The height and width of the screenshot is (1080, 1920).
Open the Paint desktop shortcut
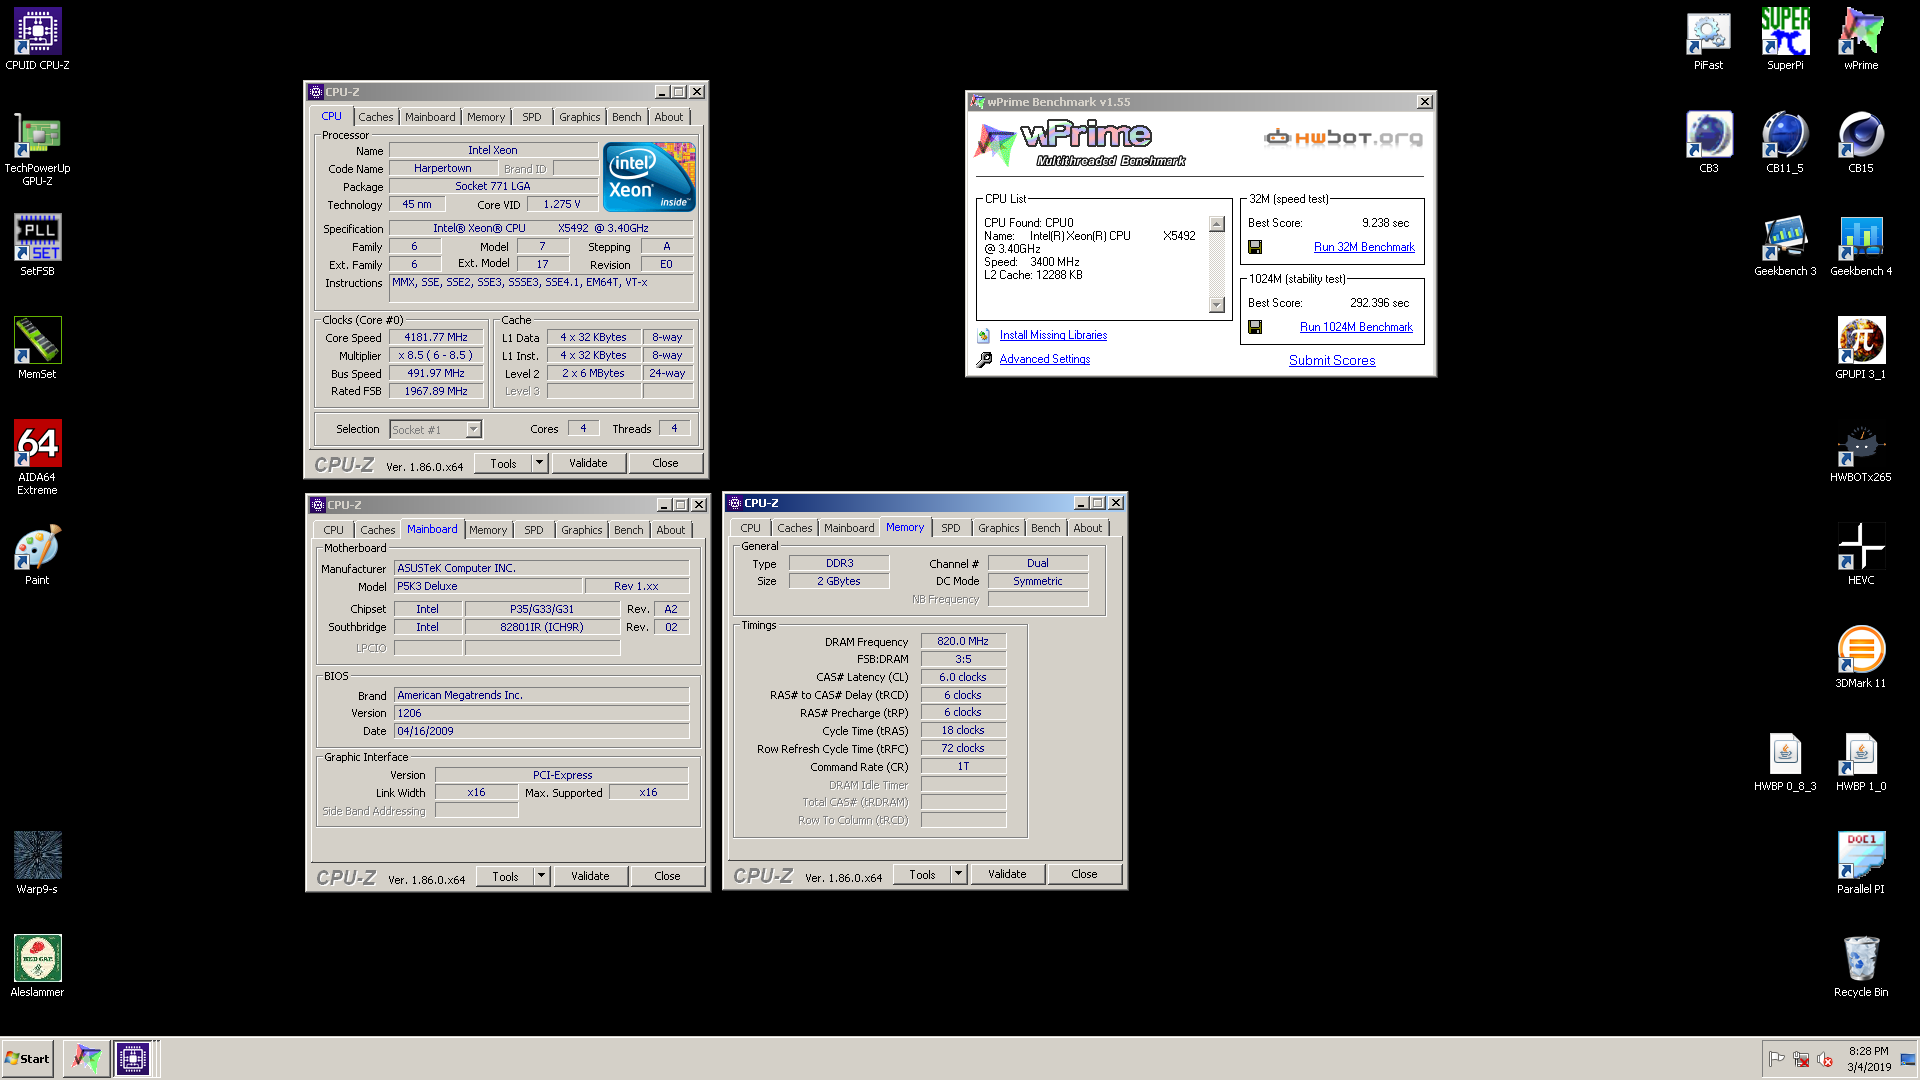pyautogui.click(x=37, y=554)
